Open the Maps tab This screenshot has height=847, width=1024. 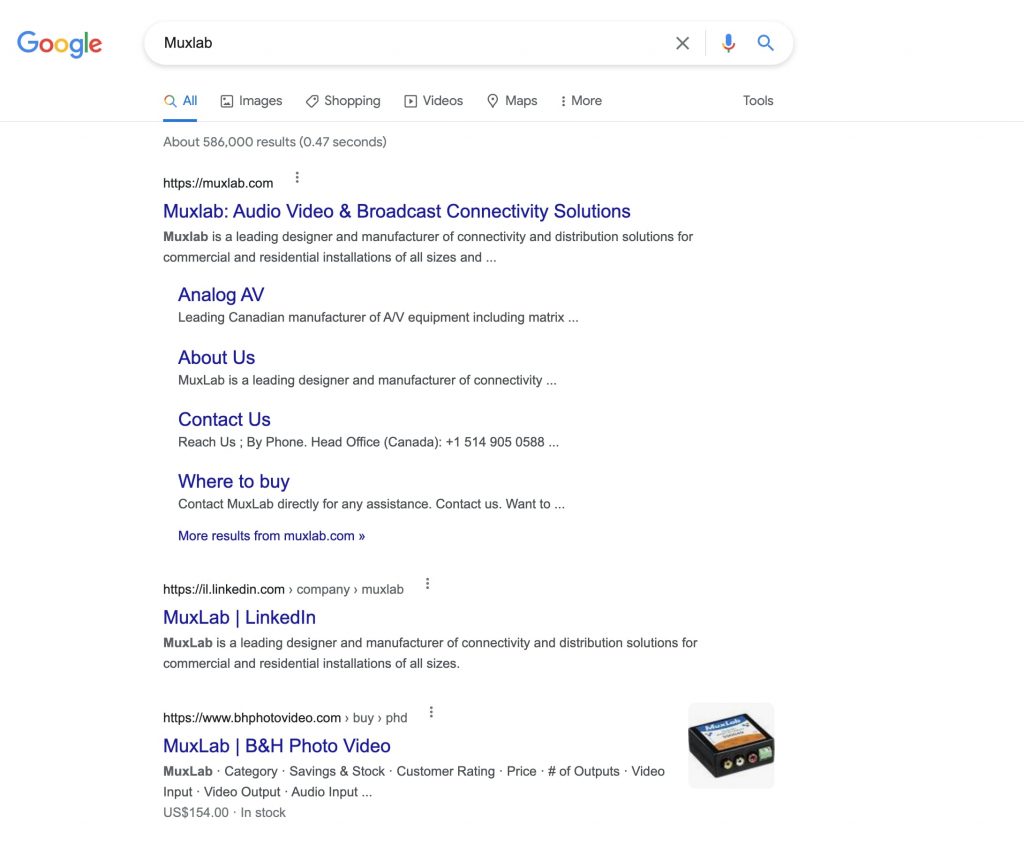[x=512, y=101]
